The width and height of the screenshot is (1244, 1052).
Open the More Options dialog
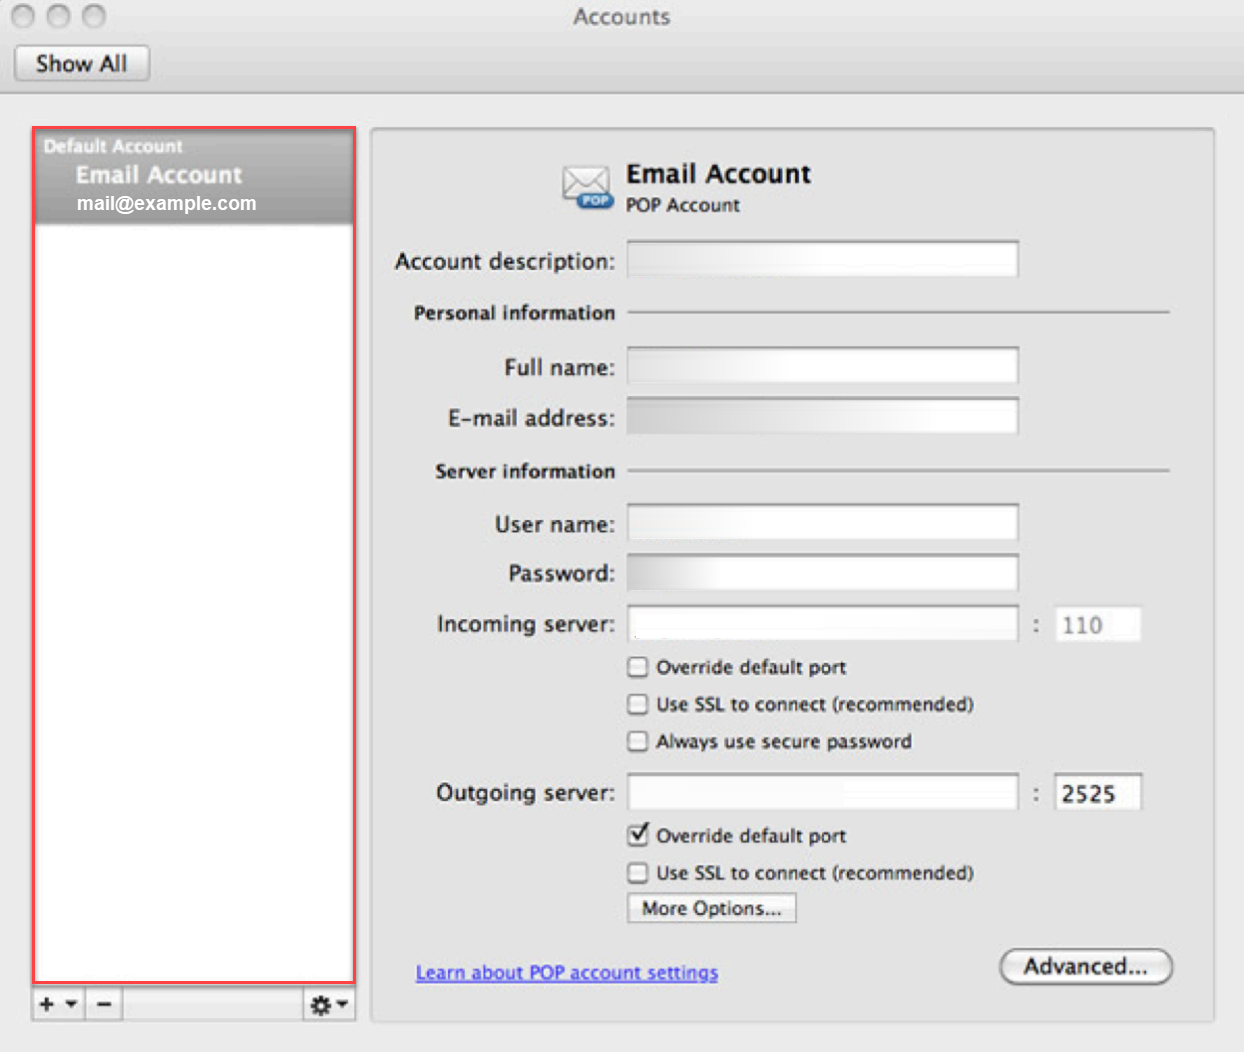(711, 908)
